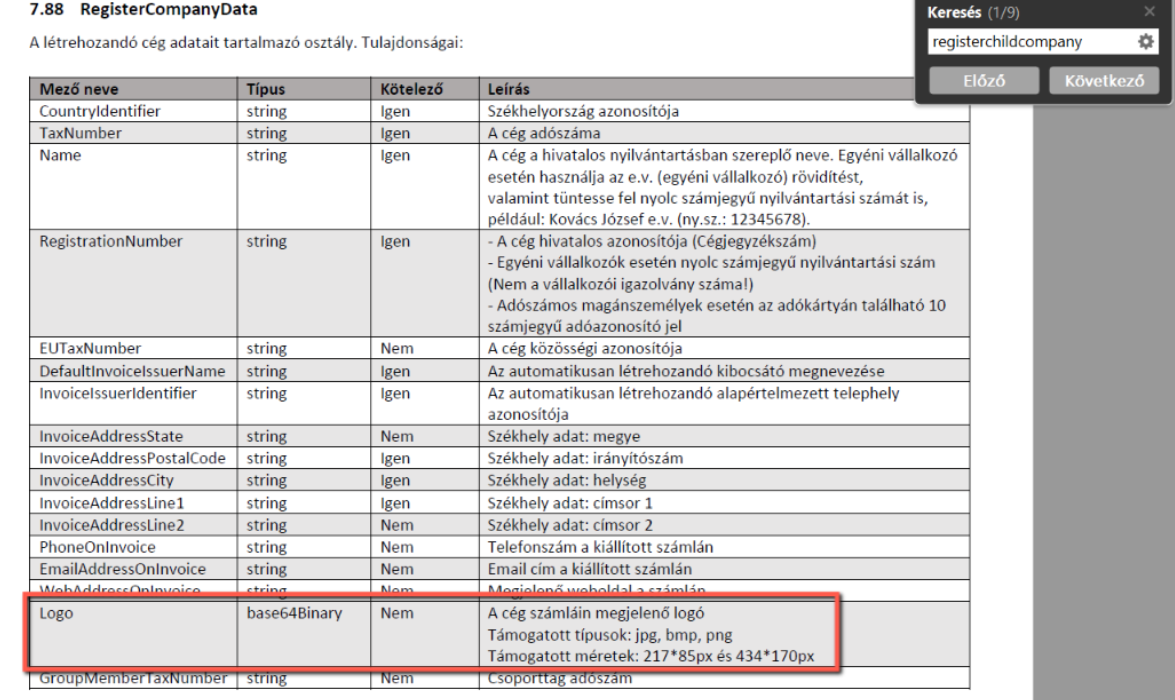
Task: Click 'Nem' in the EUTaxNumber row
Action: coord(396,349)
